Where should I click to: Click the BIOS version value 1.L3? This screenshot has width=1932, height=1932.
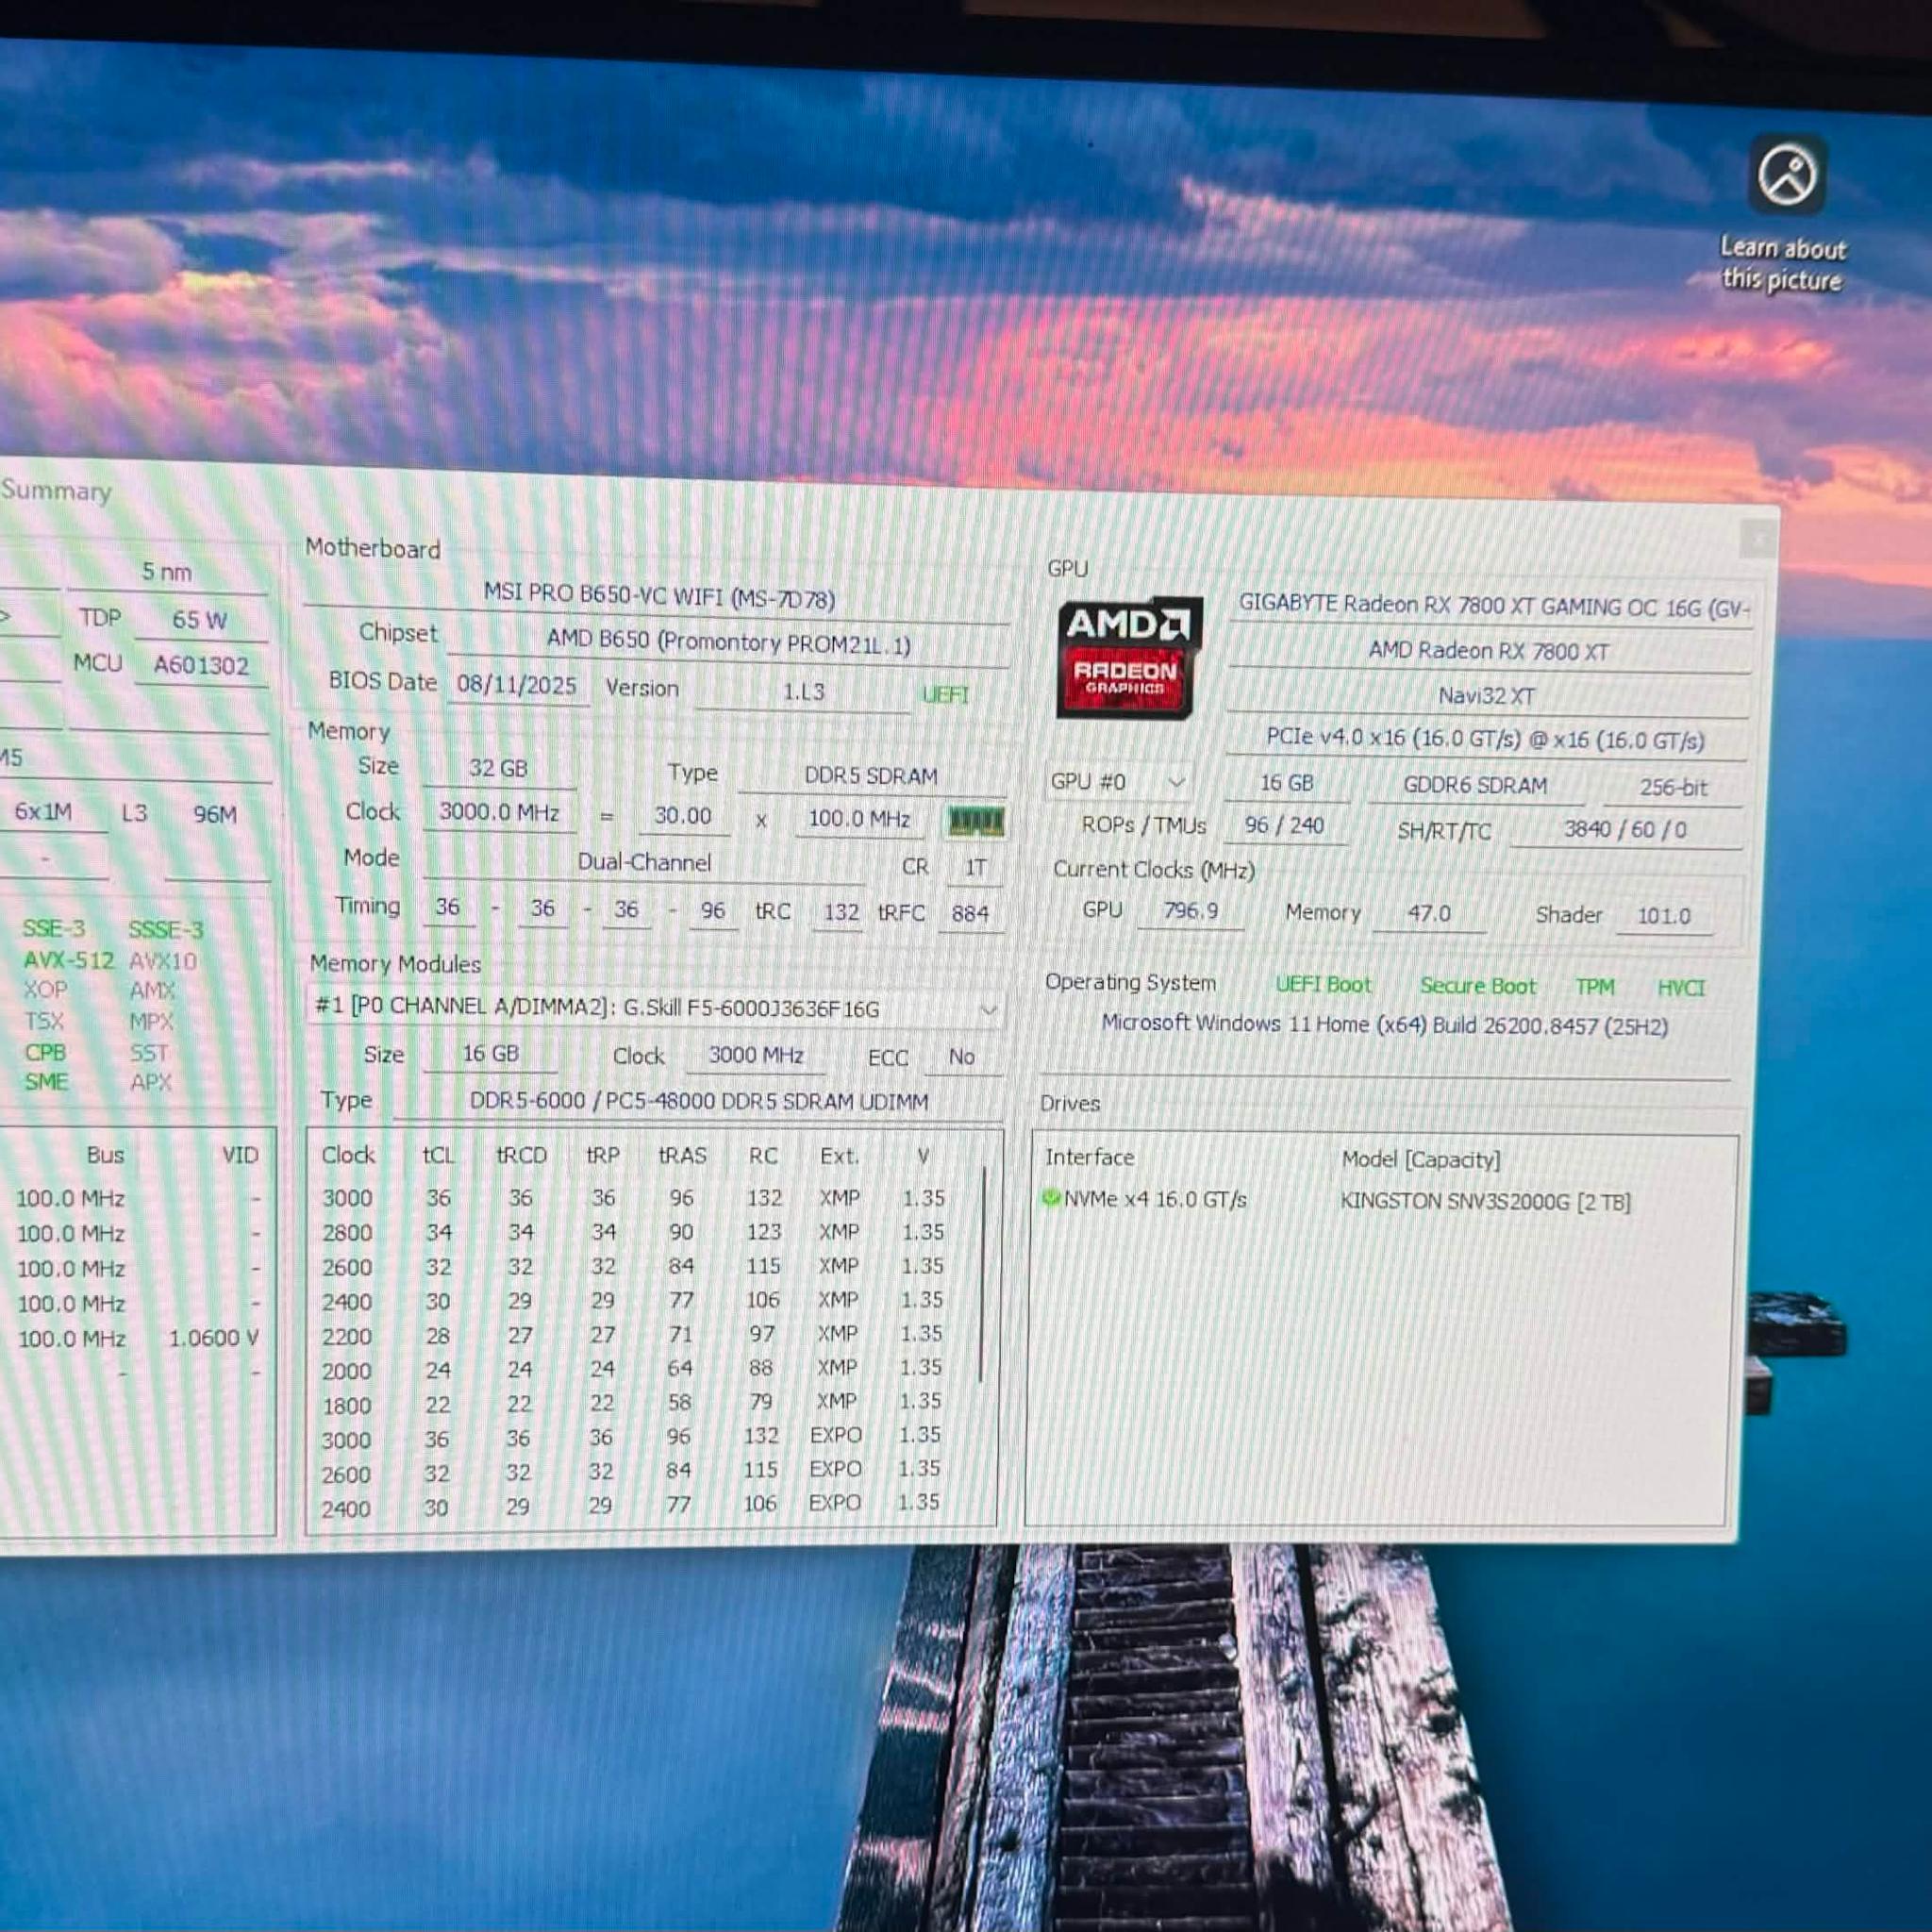803,691
